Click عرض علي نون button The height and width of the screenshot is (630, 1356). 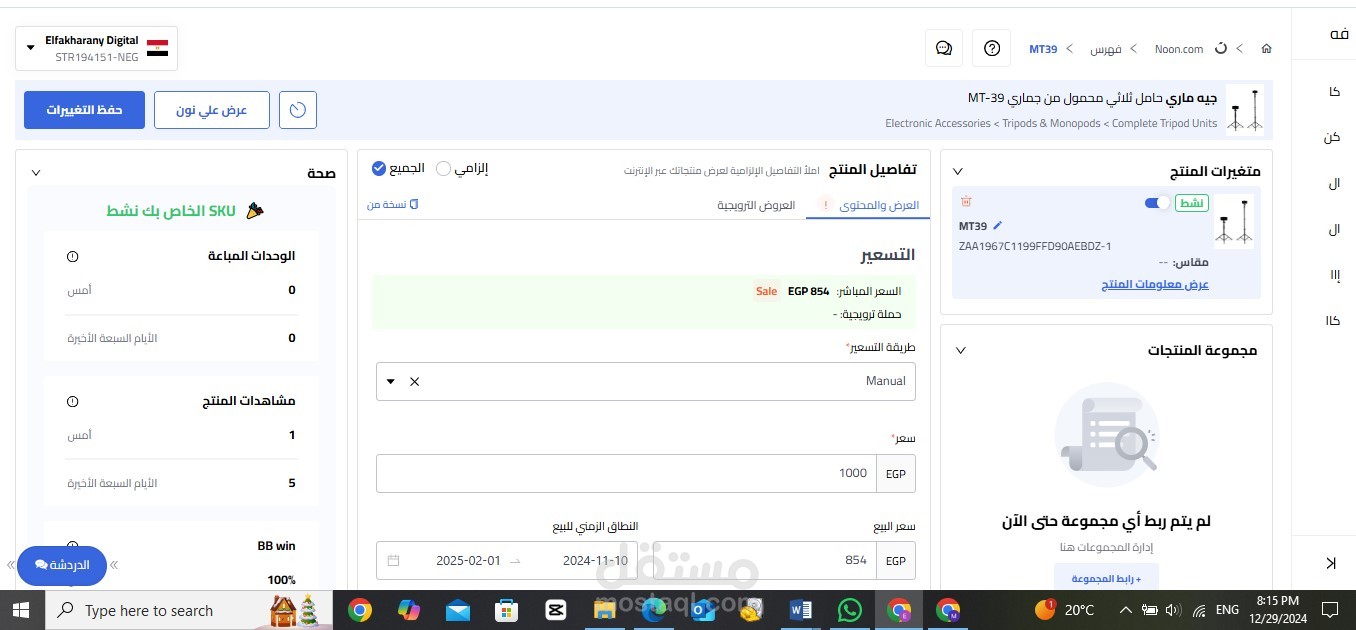point(212,110)
